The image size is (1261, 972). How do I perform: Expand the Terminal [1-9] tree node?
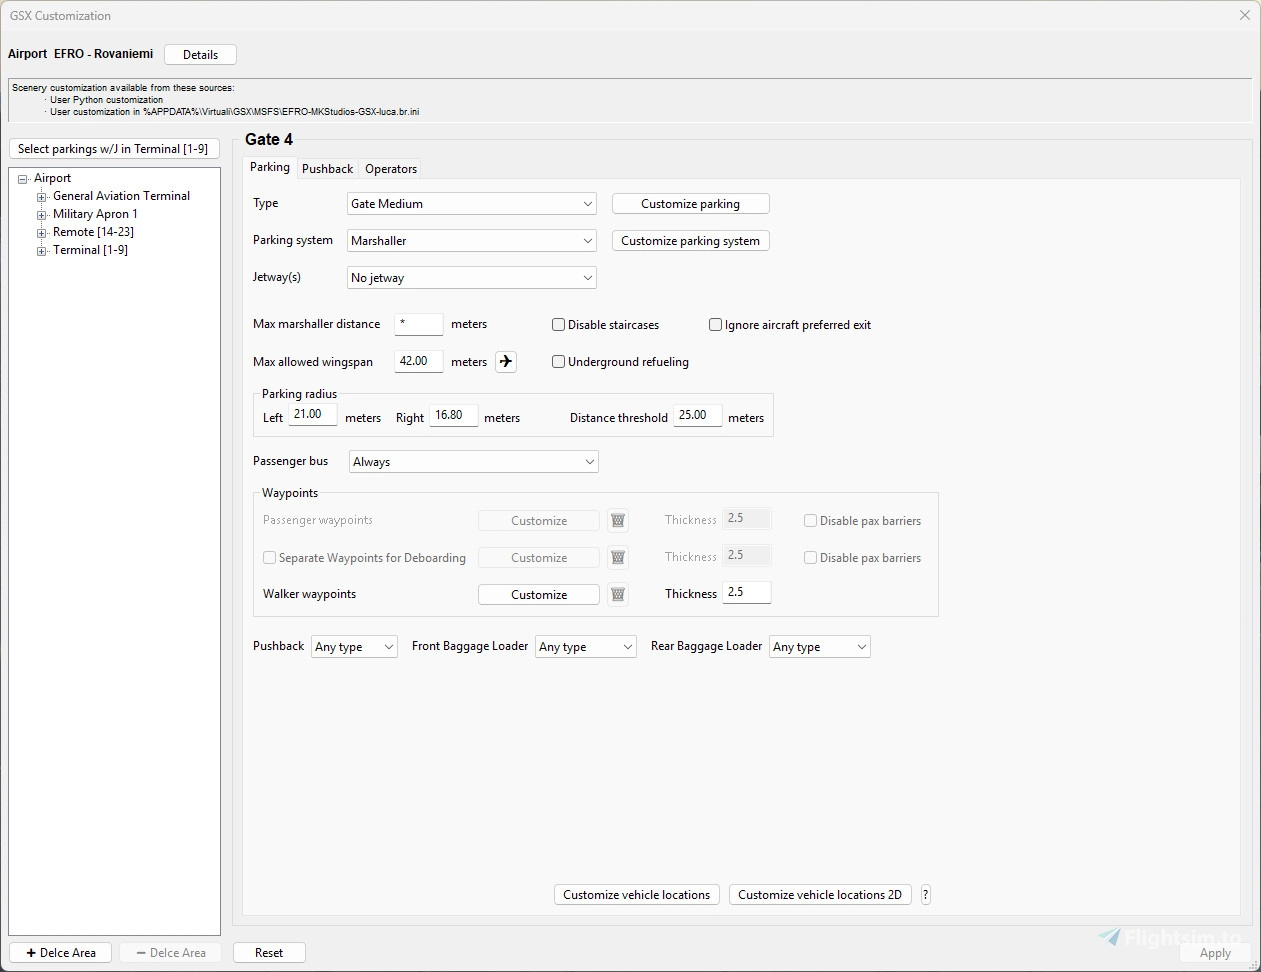point(41,250)
